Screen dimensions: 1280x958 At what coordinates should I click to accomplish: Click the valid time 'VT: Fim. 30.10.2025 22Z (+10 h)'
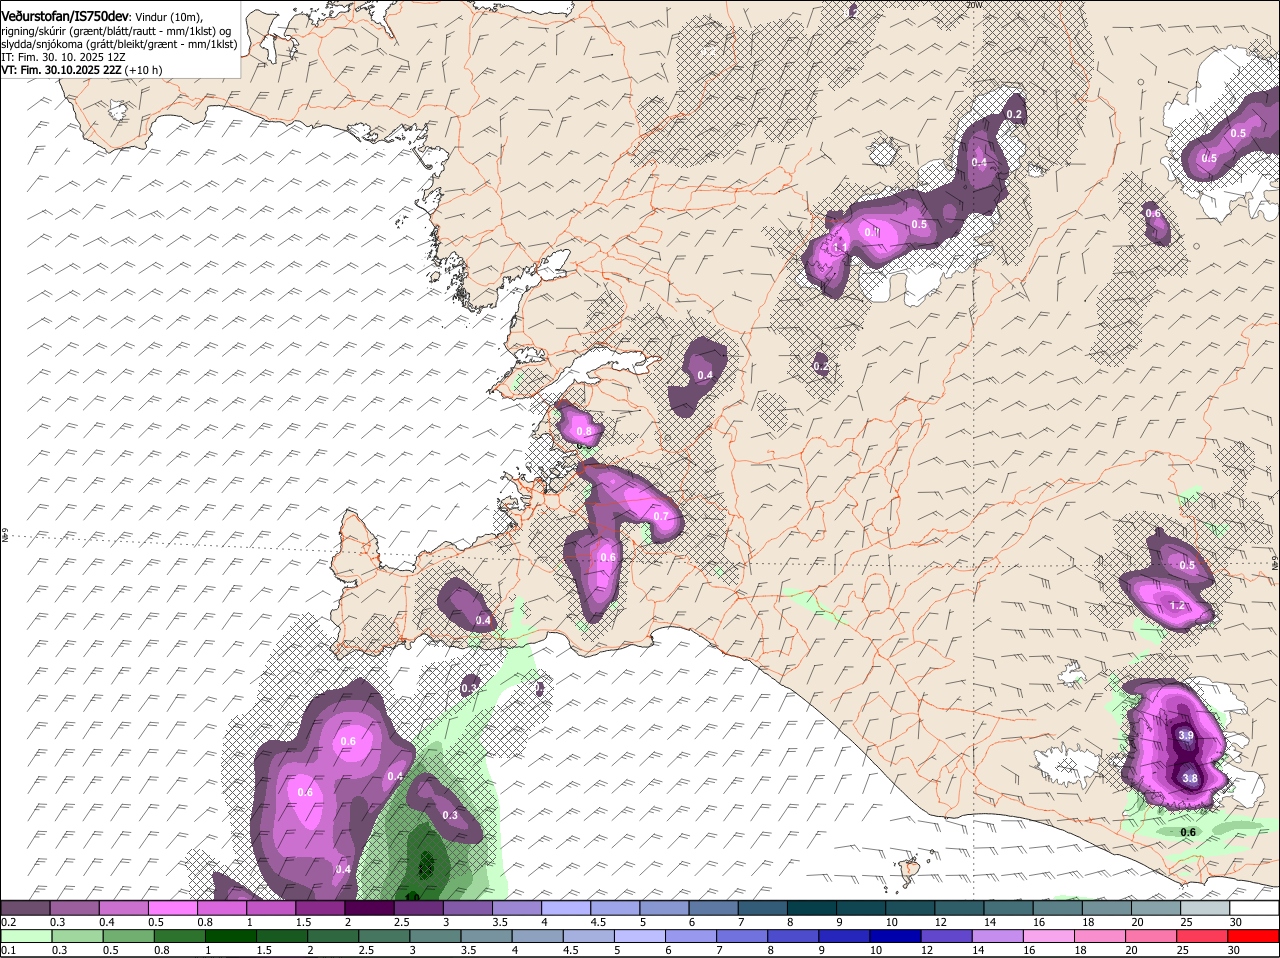[82, 70]
